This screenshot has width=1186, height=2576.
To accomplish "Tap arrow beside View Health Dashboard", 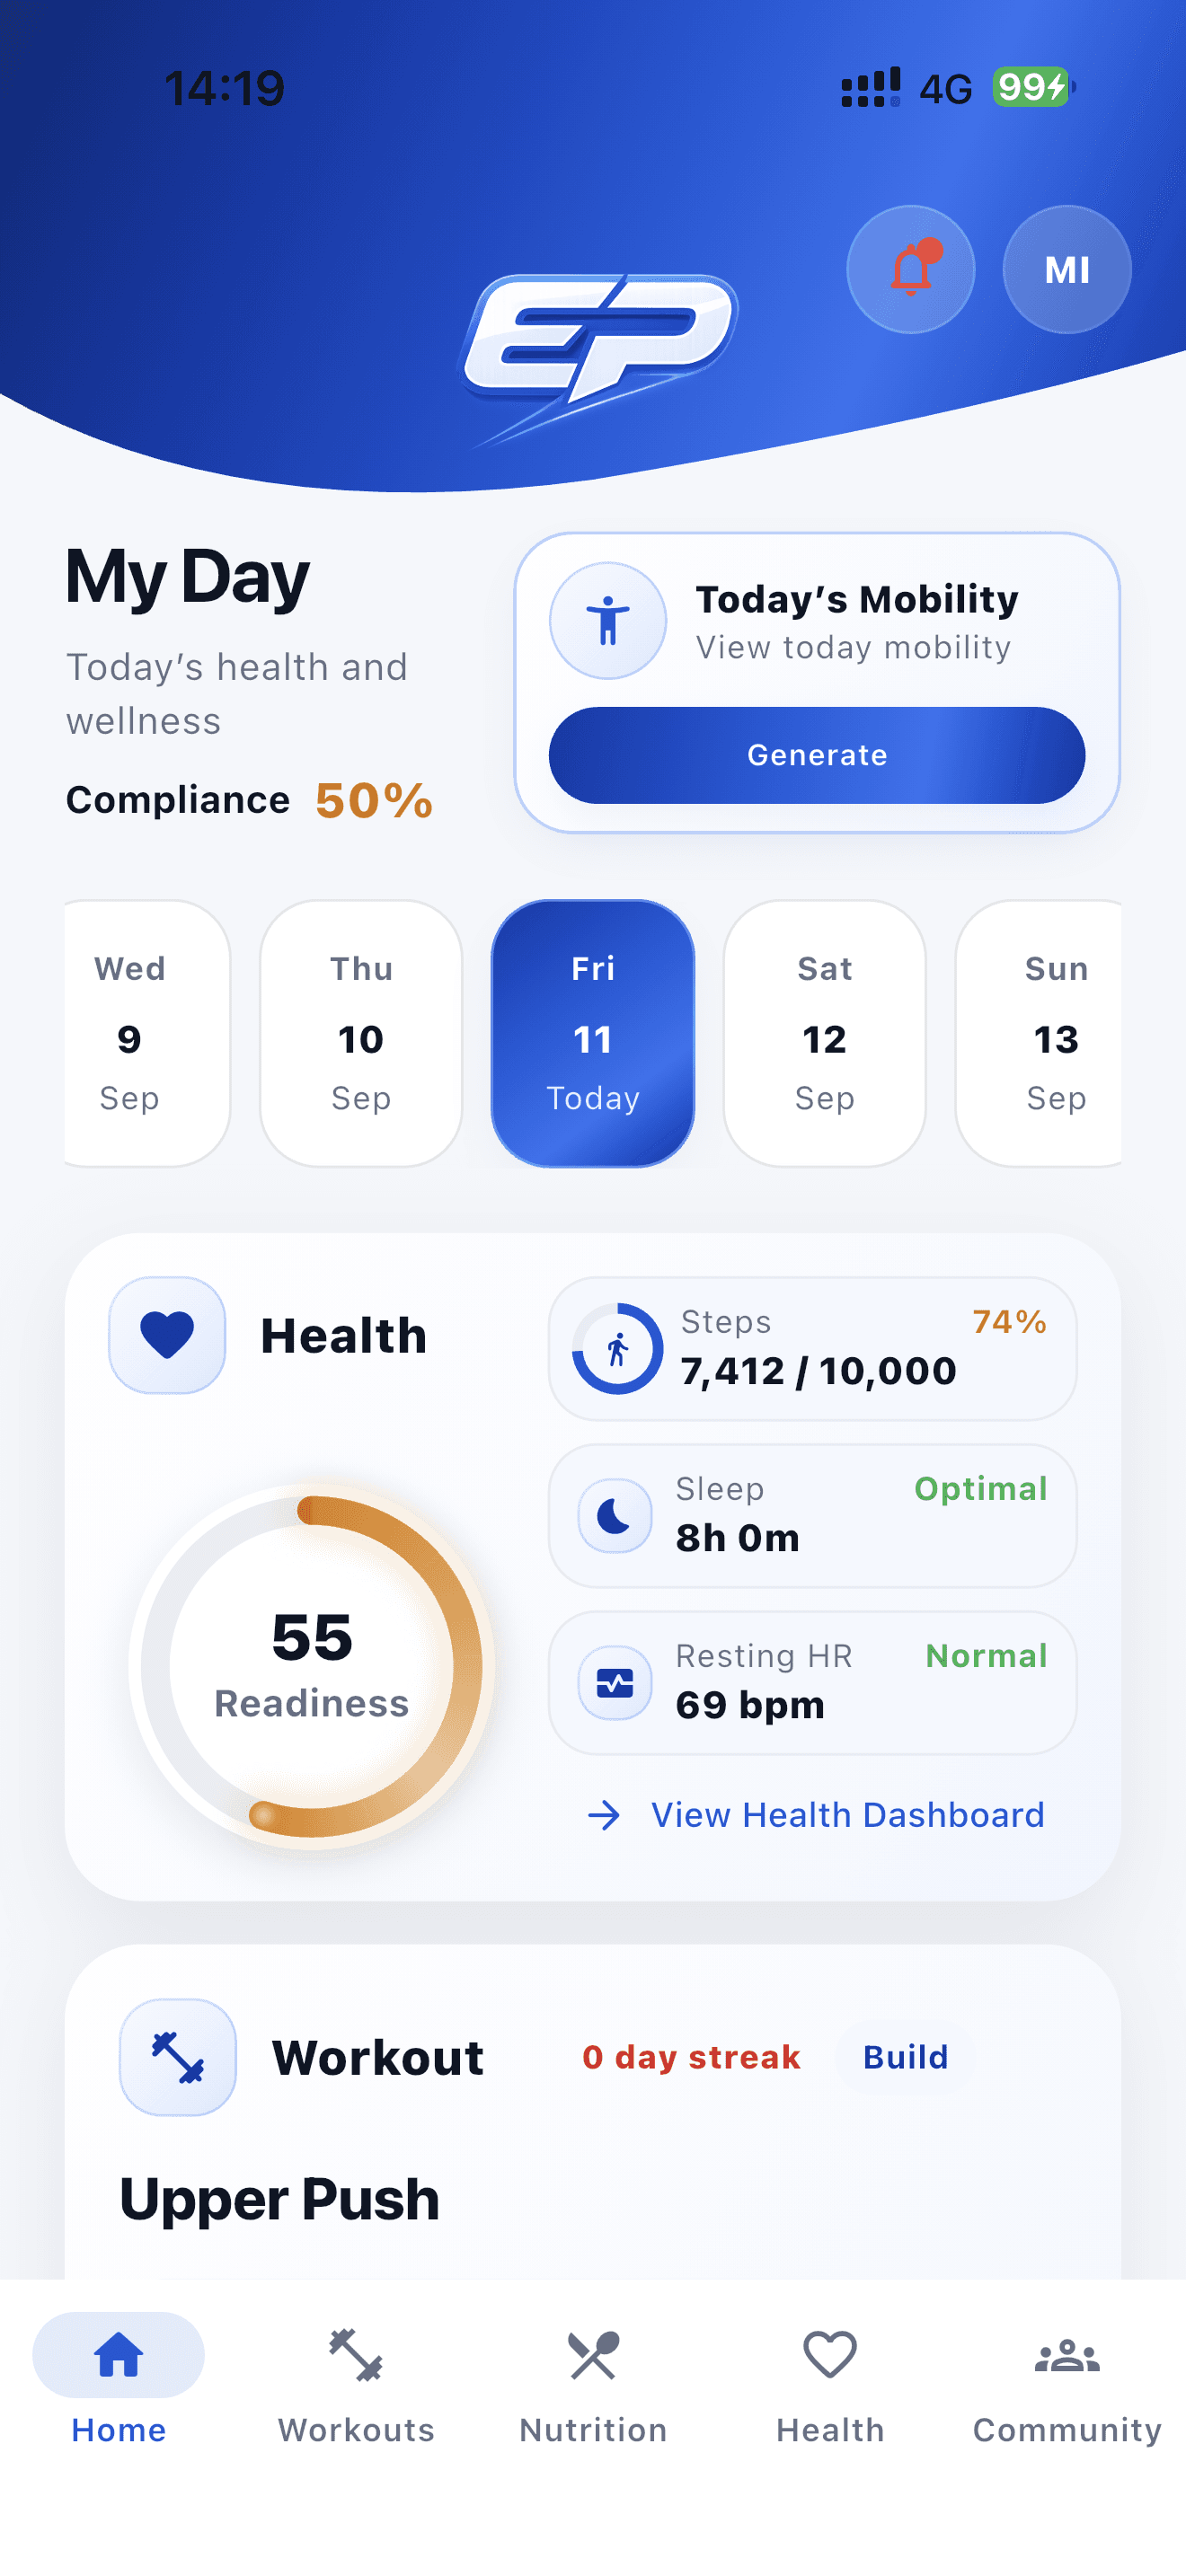I will click(x=603, y=1815).
